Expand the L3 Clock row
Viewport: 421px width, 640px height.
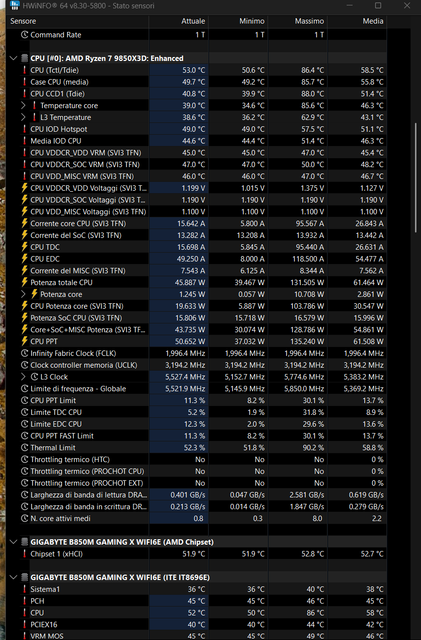coord(23,377)
